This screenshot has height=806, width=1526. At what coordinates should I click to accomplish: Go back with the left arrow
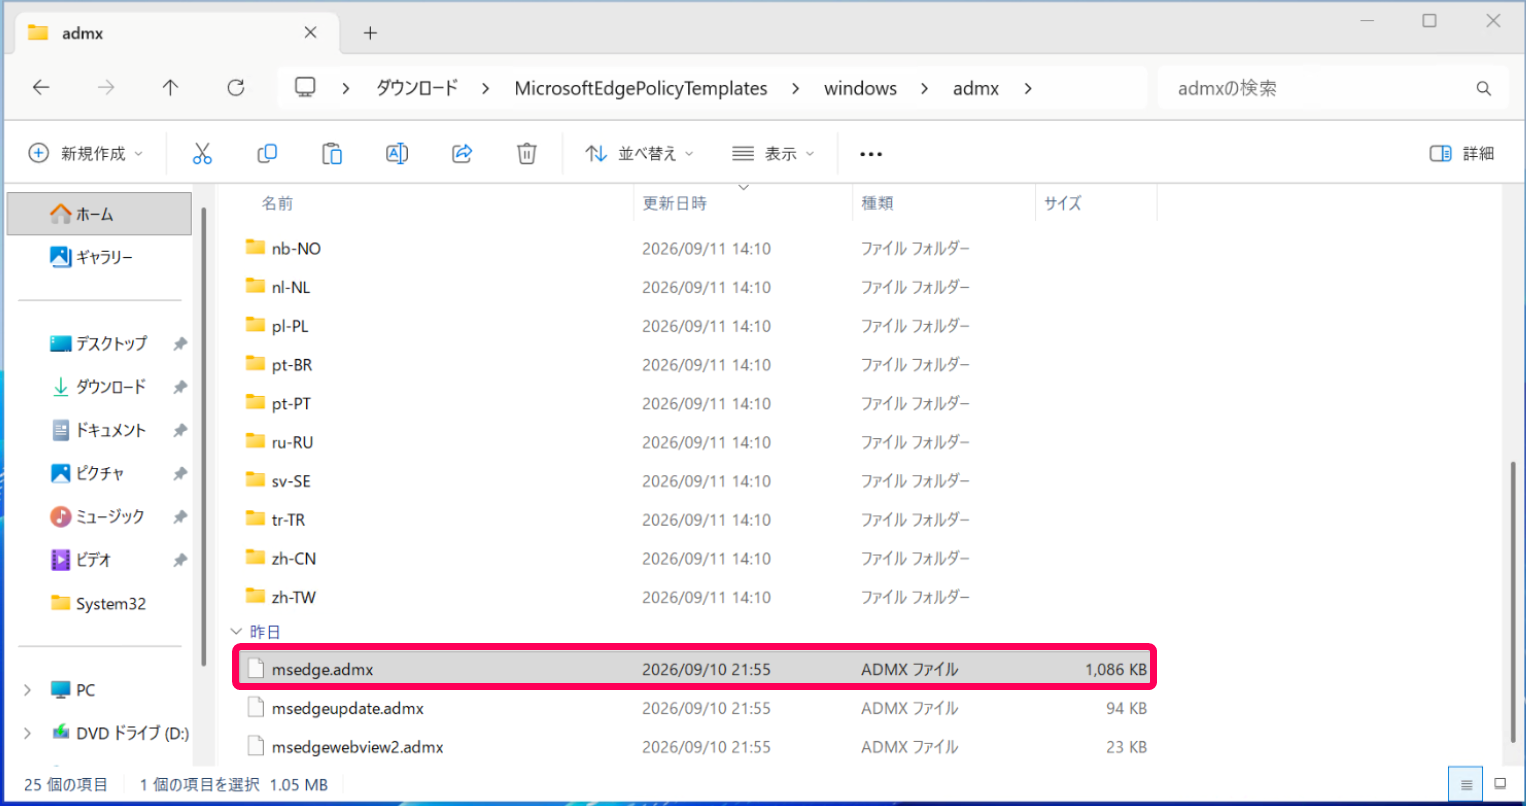pos(41,88)
